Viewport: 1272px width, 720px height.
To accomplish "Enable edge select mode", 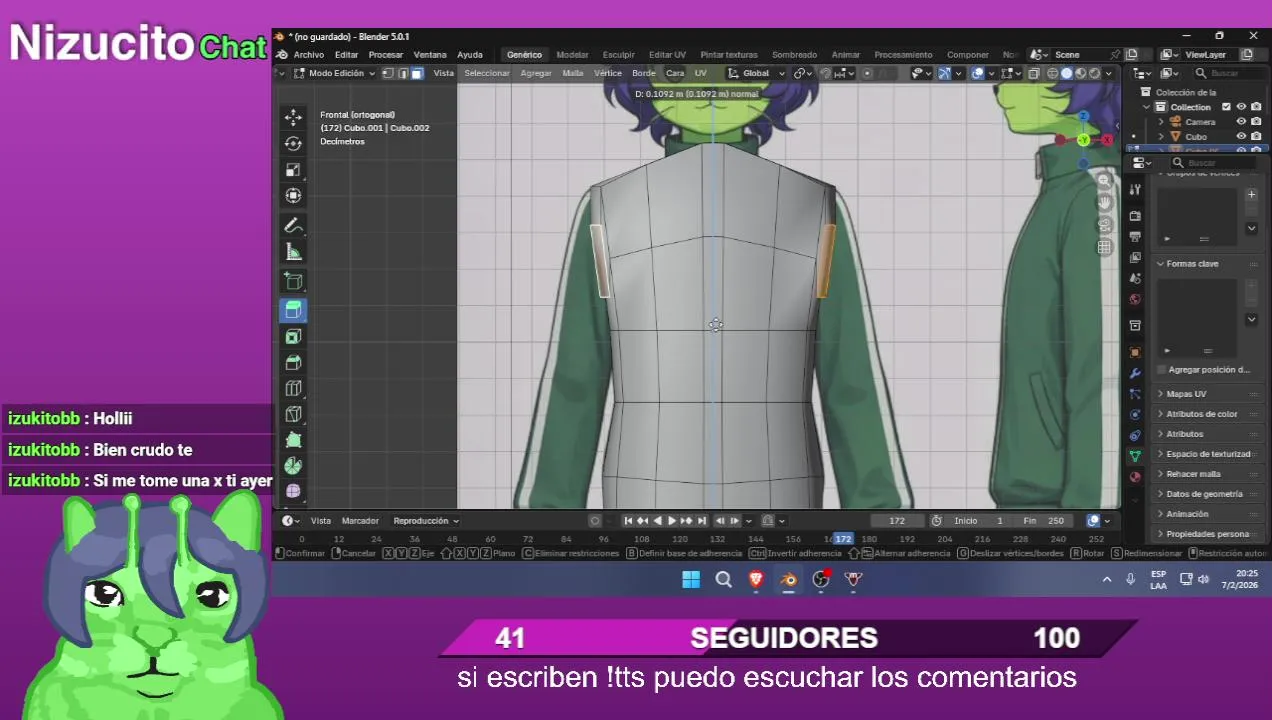I will coord(403,73).
